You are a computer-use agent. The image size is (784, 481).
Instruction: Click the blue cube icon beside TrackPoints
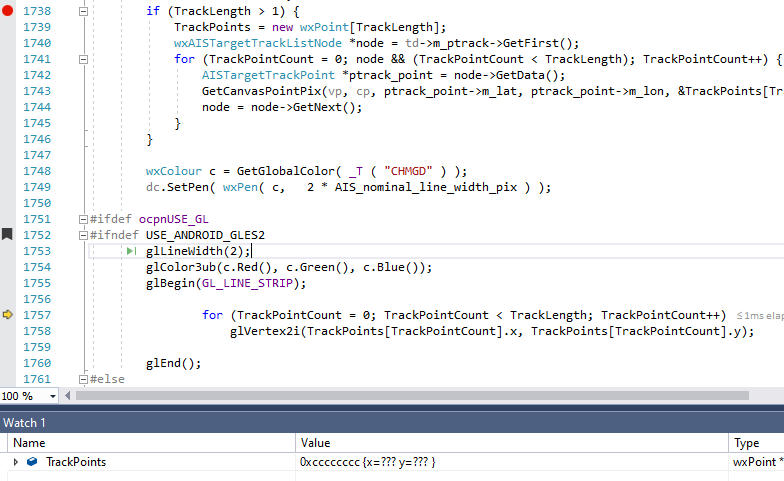(32, 462)
